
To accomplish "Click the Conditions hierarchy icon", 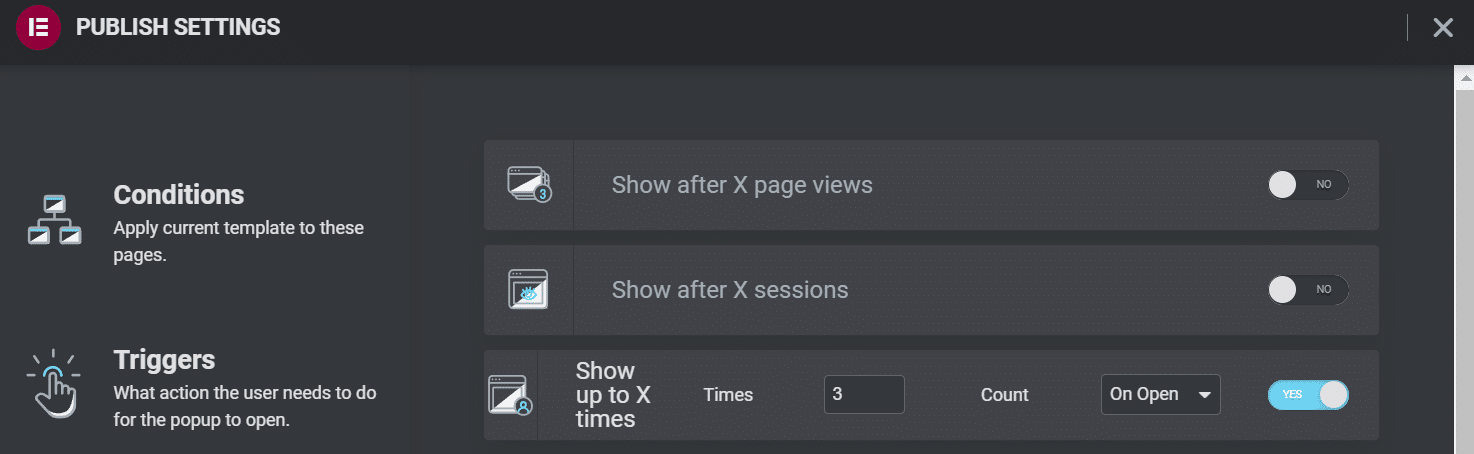I will click(x=53, y=220).
